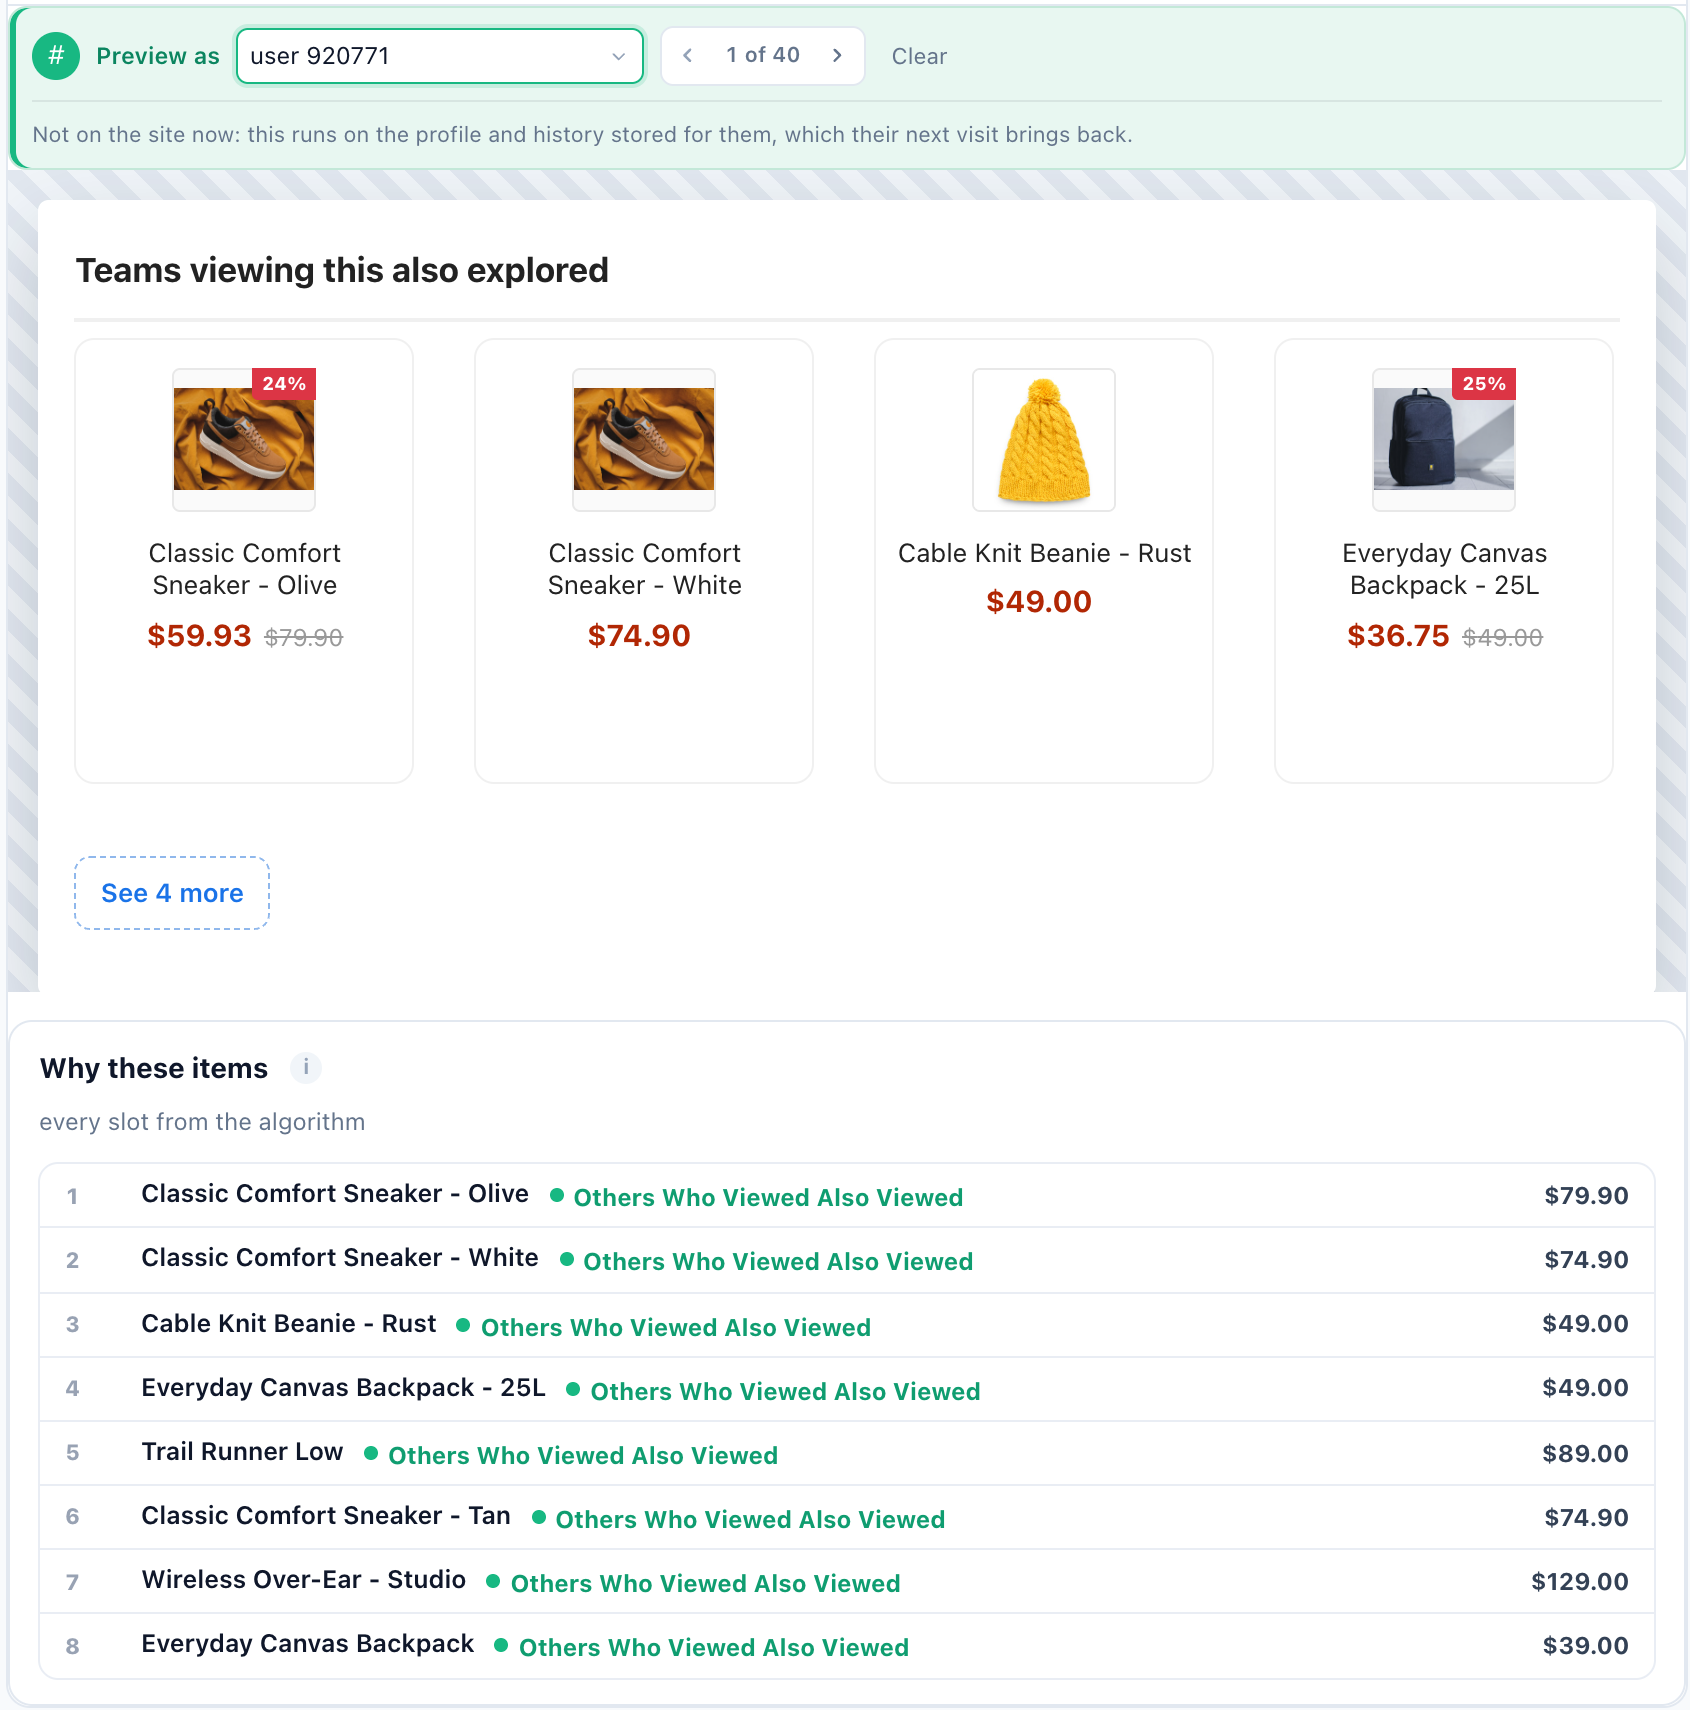Open the Classic Comfort Sneaker - White thumbnail

click(644, 440)
